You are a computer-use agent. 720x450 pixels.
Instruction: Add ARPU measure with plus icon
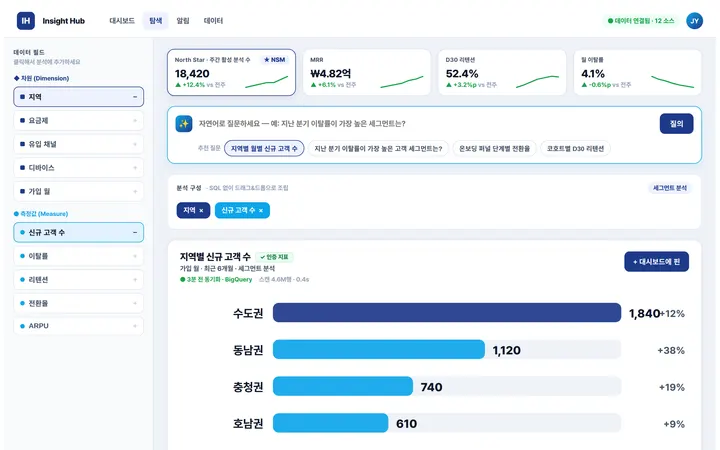coord(135,326)
